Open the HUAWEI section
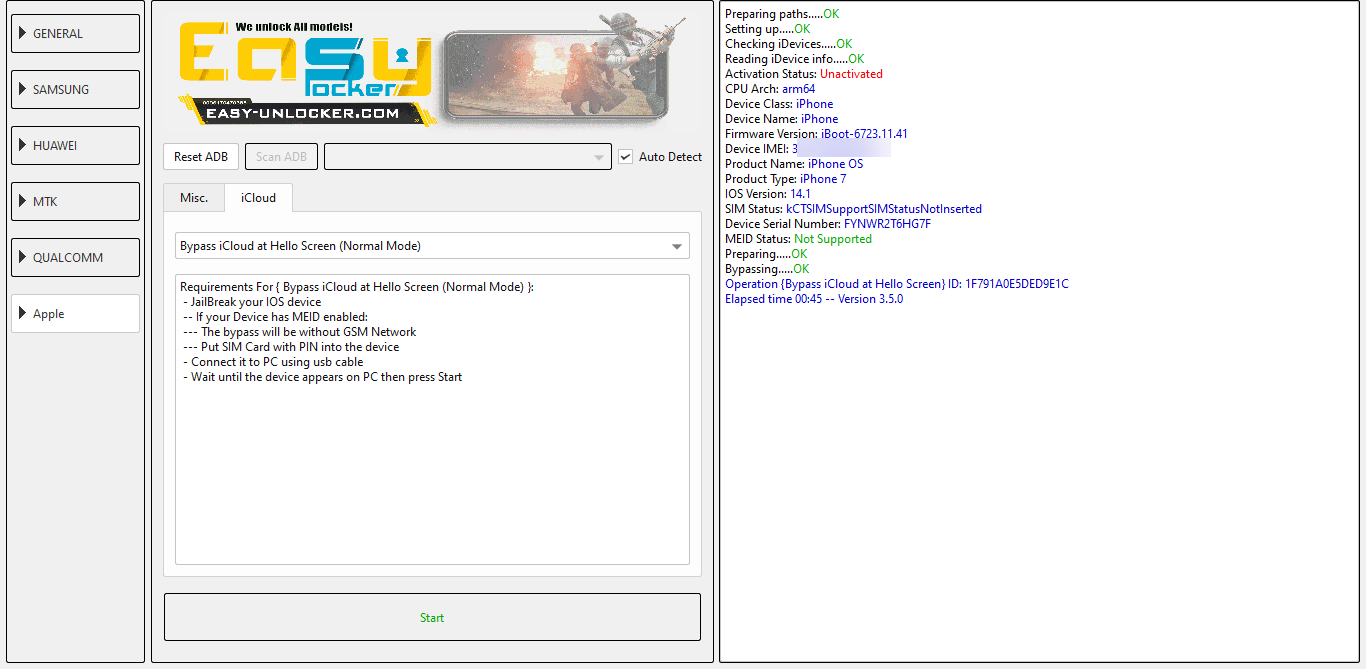The width and height of the screenshot is (1366, 669). tap(75, 145)
